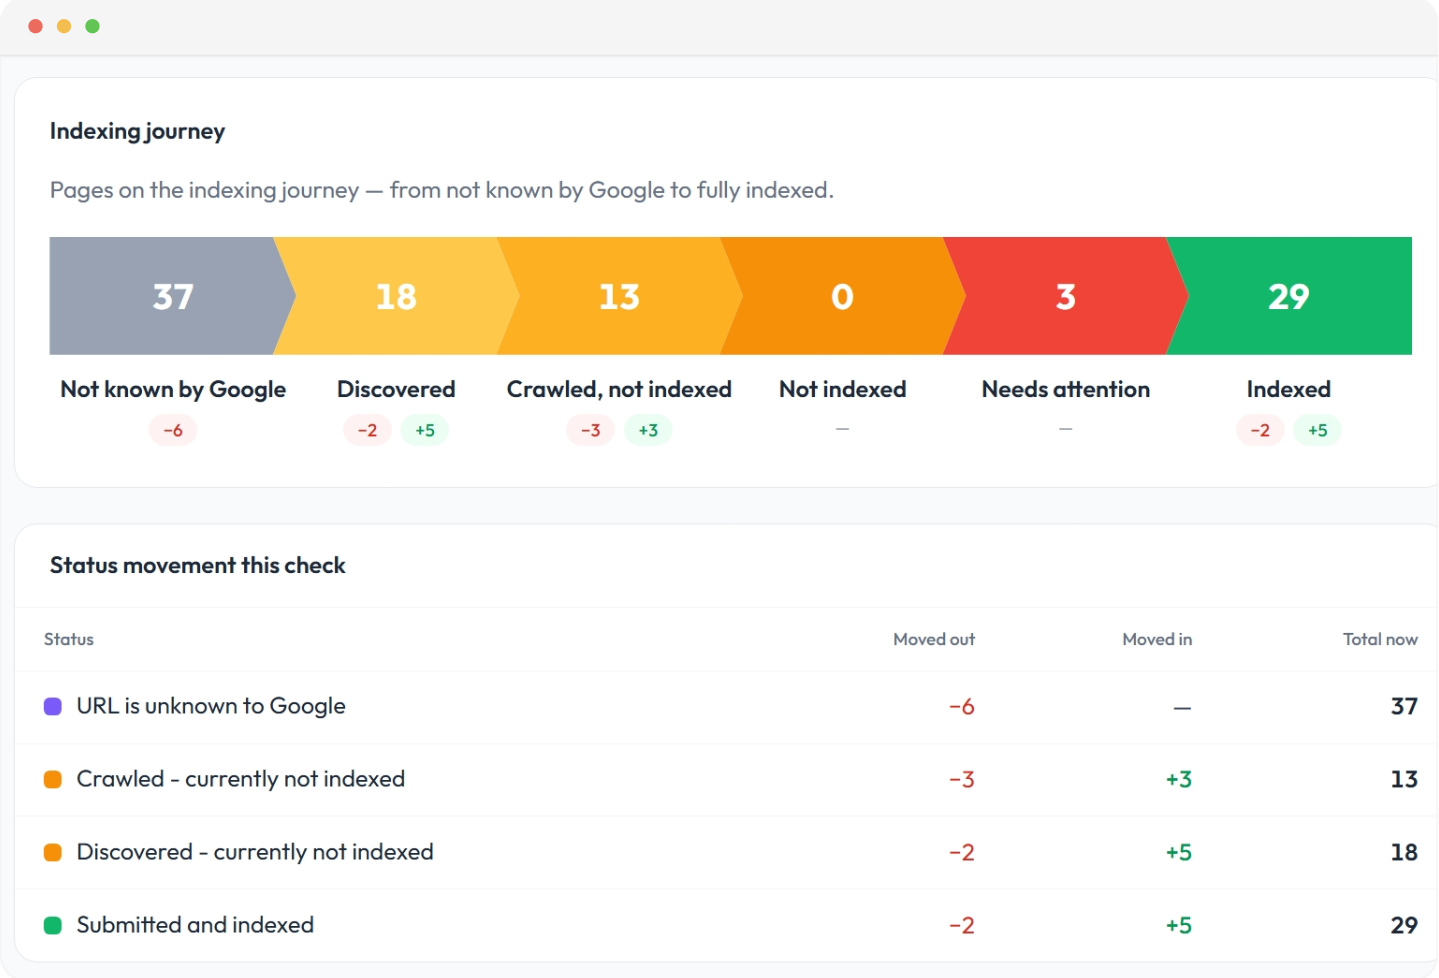Viewport: 1439px width, 978px height.
Task: Open the Crawled - currently not indexed row
Action: (x=727, y=780)
